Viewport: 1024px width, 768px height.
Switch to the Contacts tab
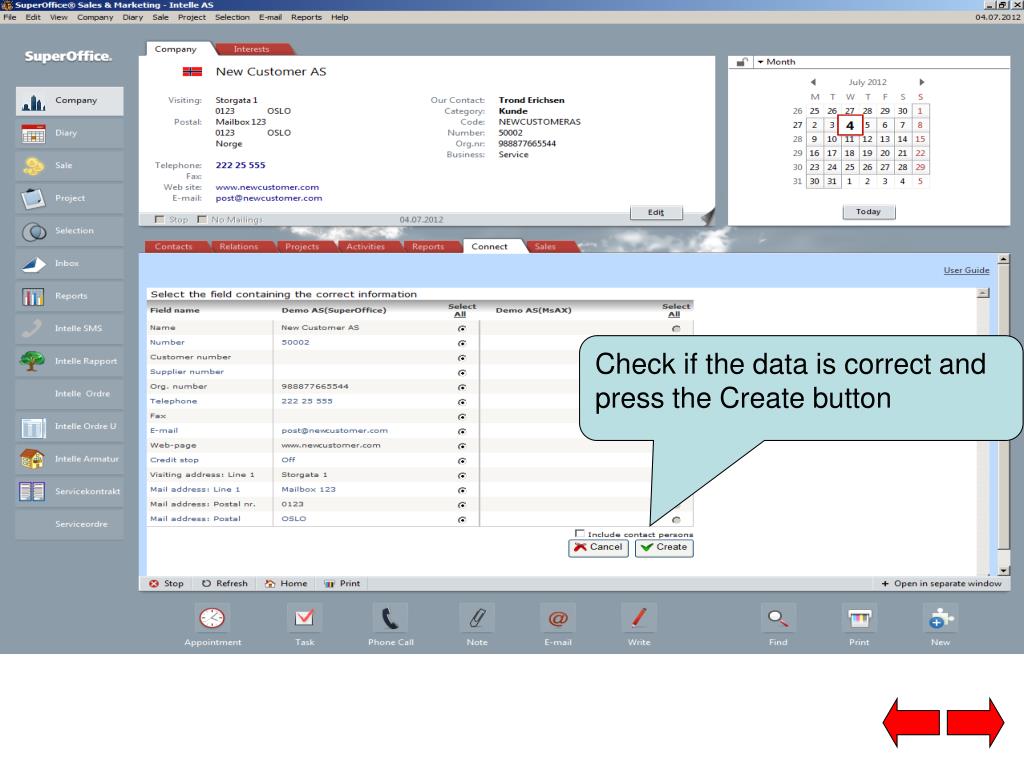(174, 247)
